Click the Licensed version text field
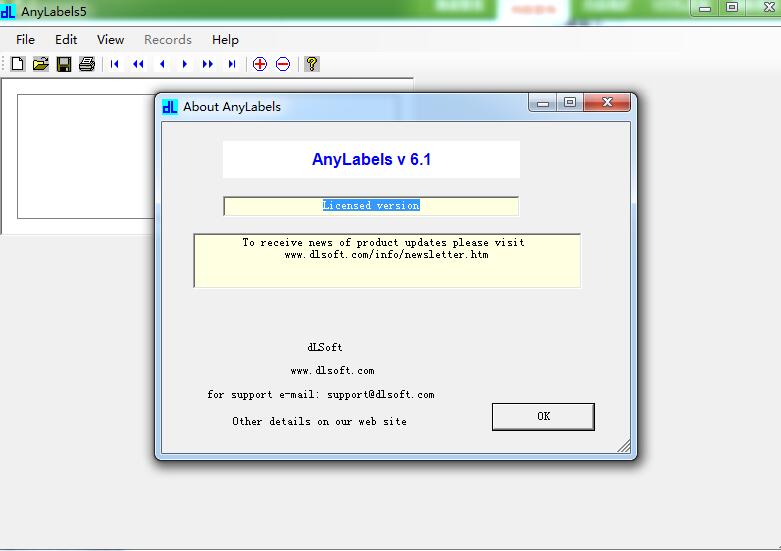 371,206
